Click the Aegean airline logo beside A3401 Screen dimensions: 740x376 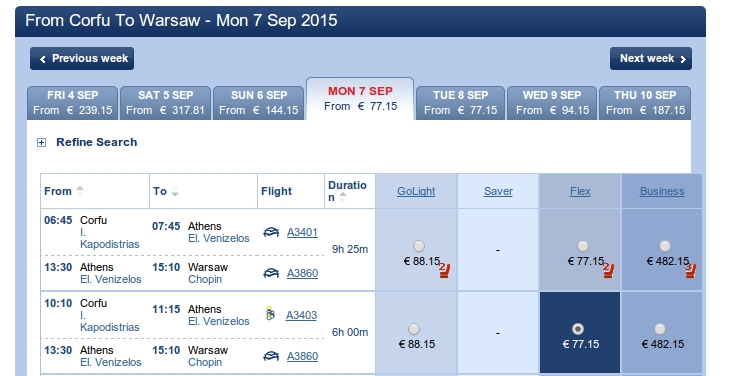tap(271, 232)
